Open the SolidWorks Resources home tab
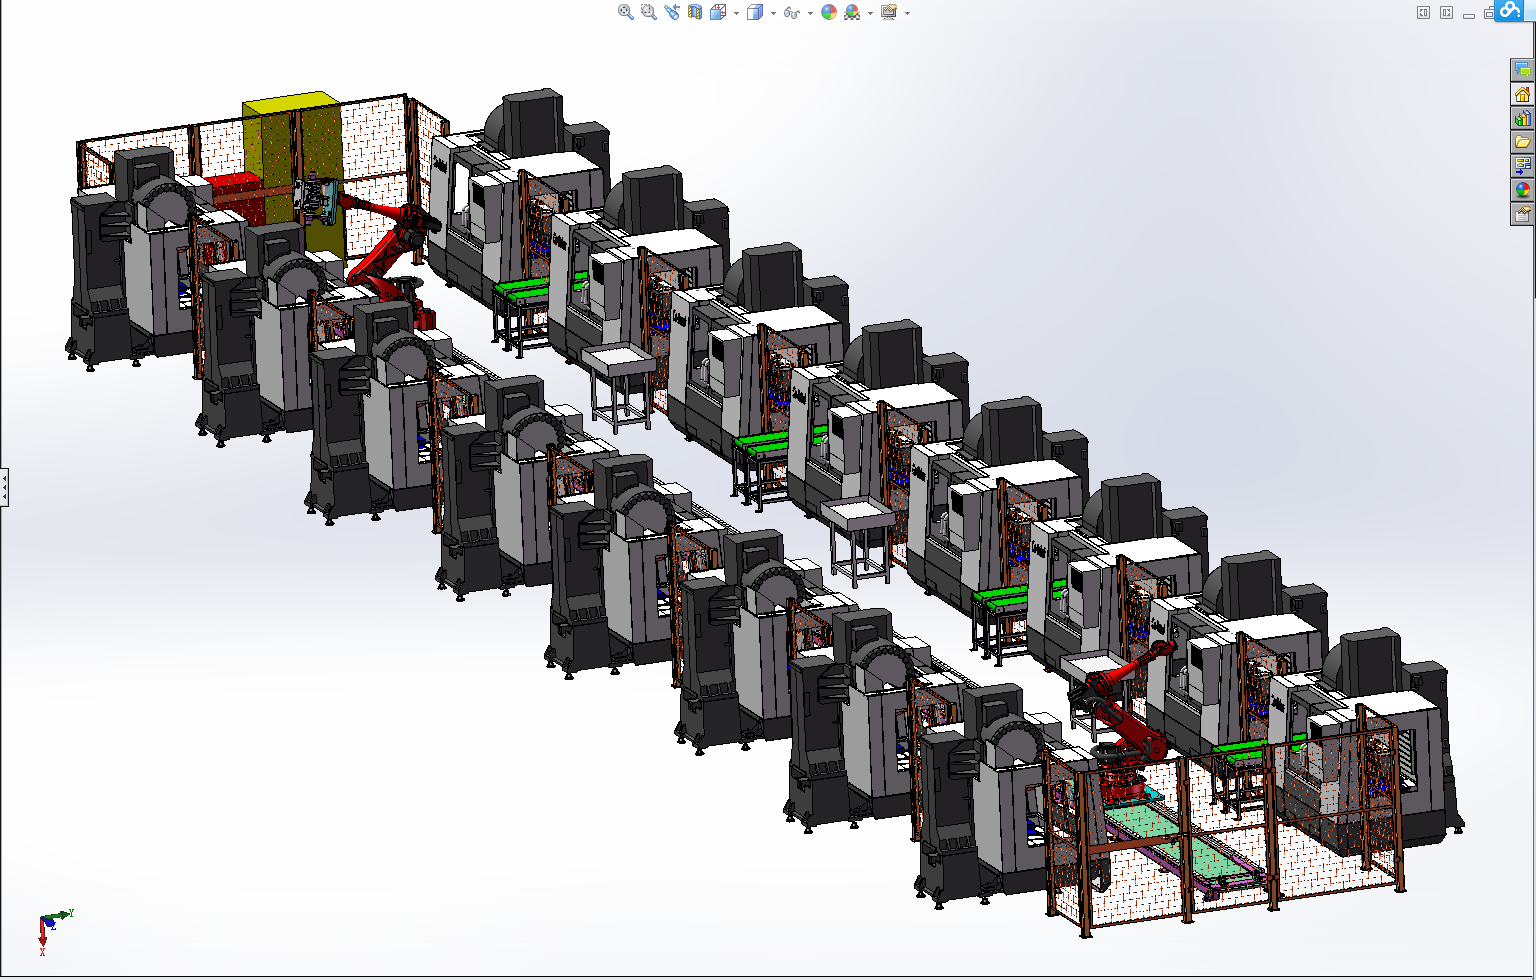1536x980 pixels. tap(1522, 94)
